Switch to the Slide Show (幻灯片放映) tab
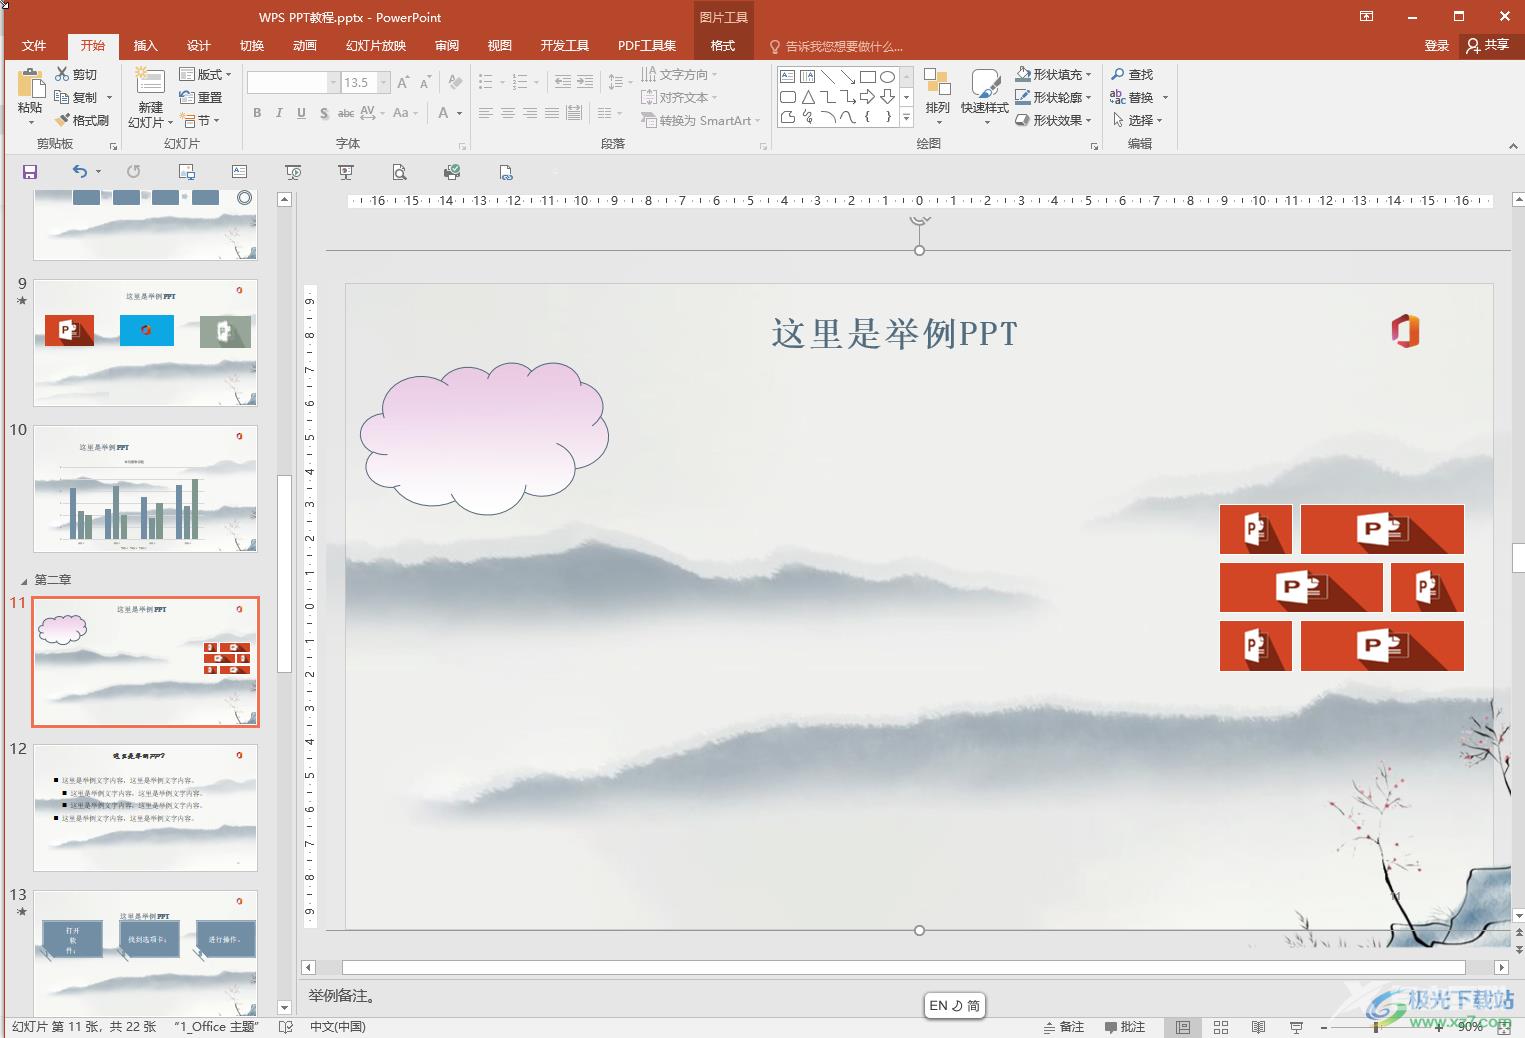This screenshot has height=1038, width=1525. (x=376, y=46)
